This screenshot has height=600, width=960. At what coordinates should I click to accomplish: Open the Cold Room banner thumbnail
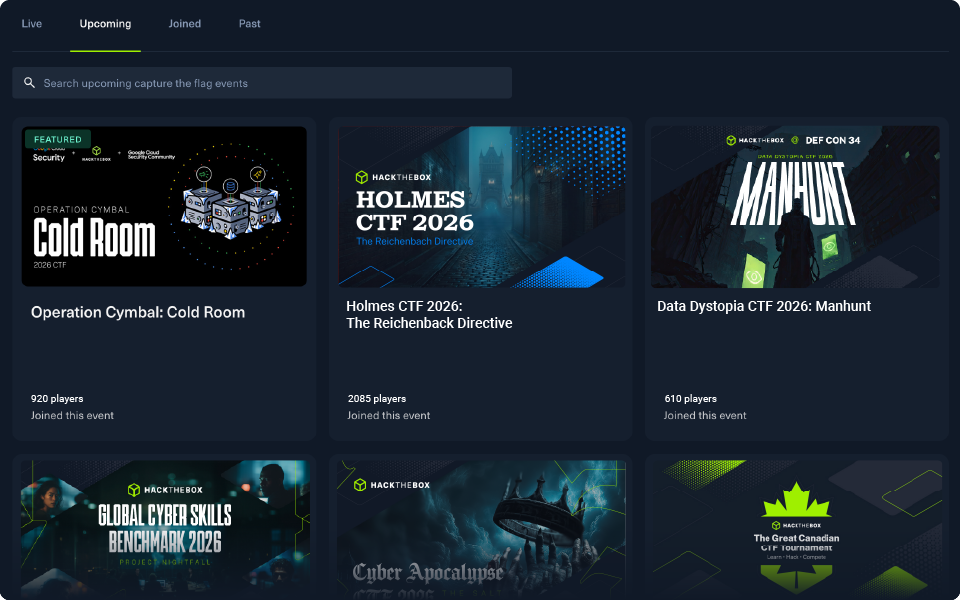pos(164,206)
